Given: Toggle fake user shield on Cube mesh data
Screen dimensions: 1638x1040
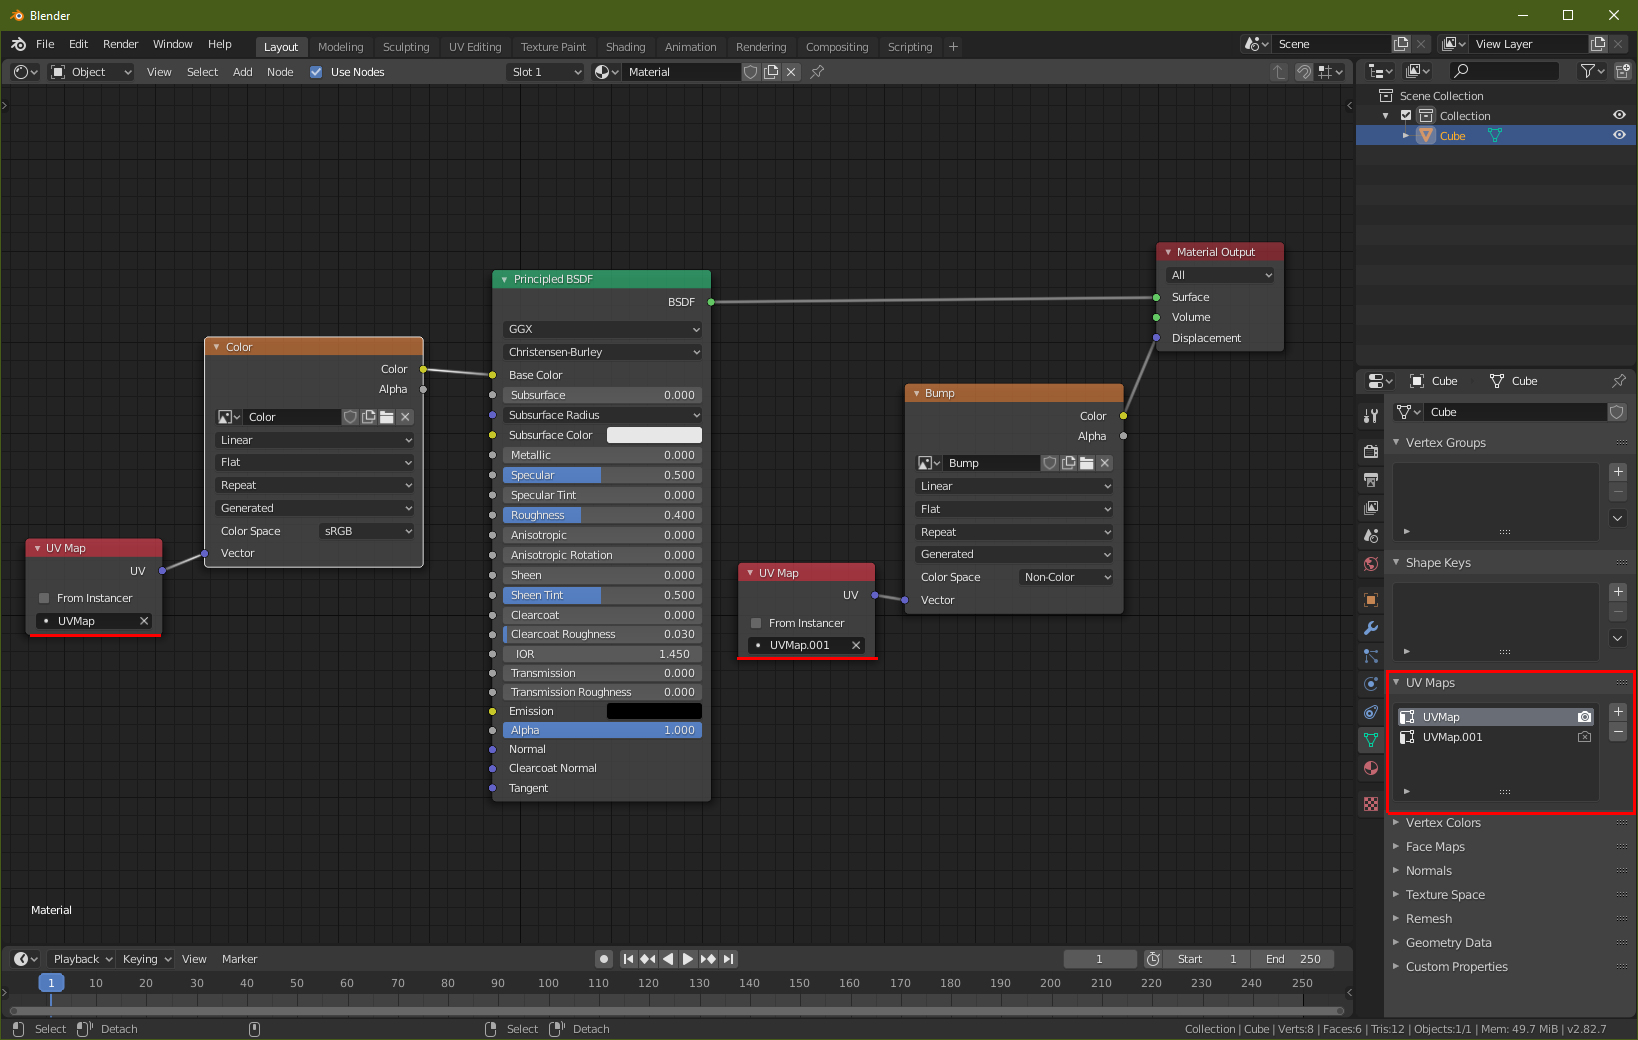Looking at the screenshot, I should coord(1617,412).
